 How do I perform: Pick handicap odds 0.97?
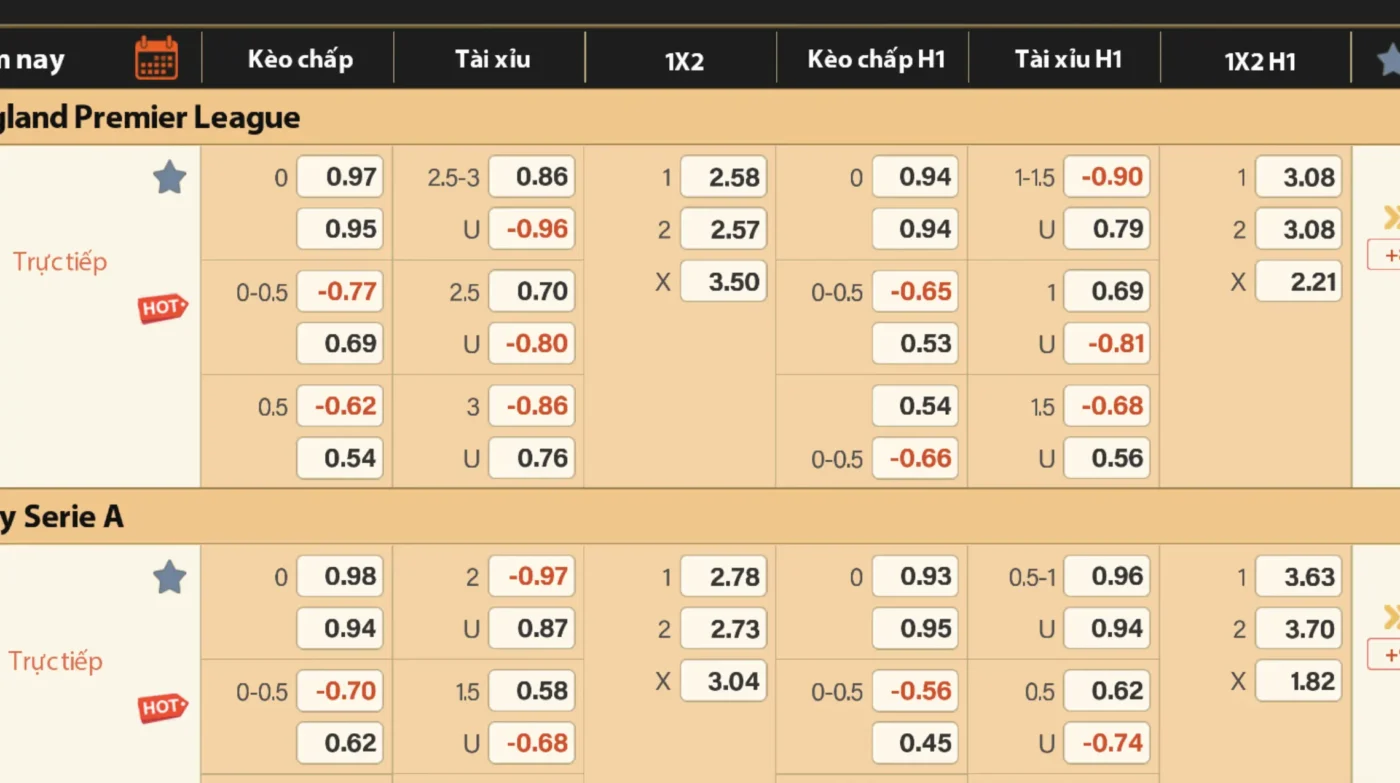[340, 177]
